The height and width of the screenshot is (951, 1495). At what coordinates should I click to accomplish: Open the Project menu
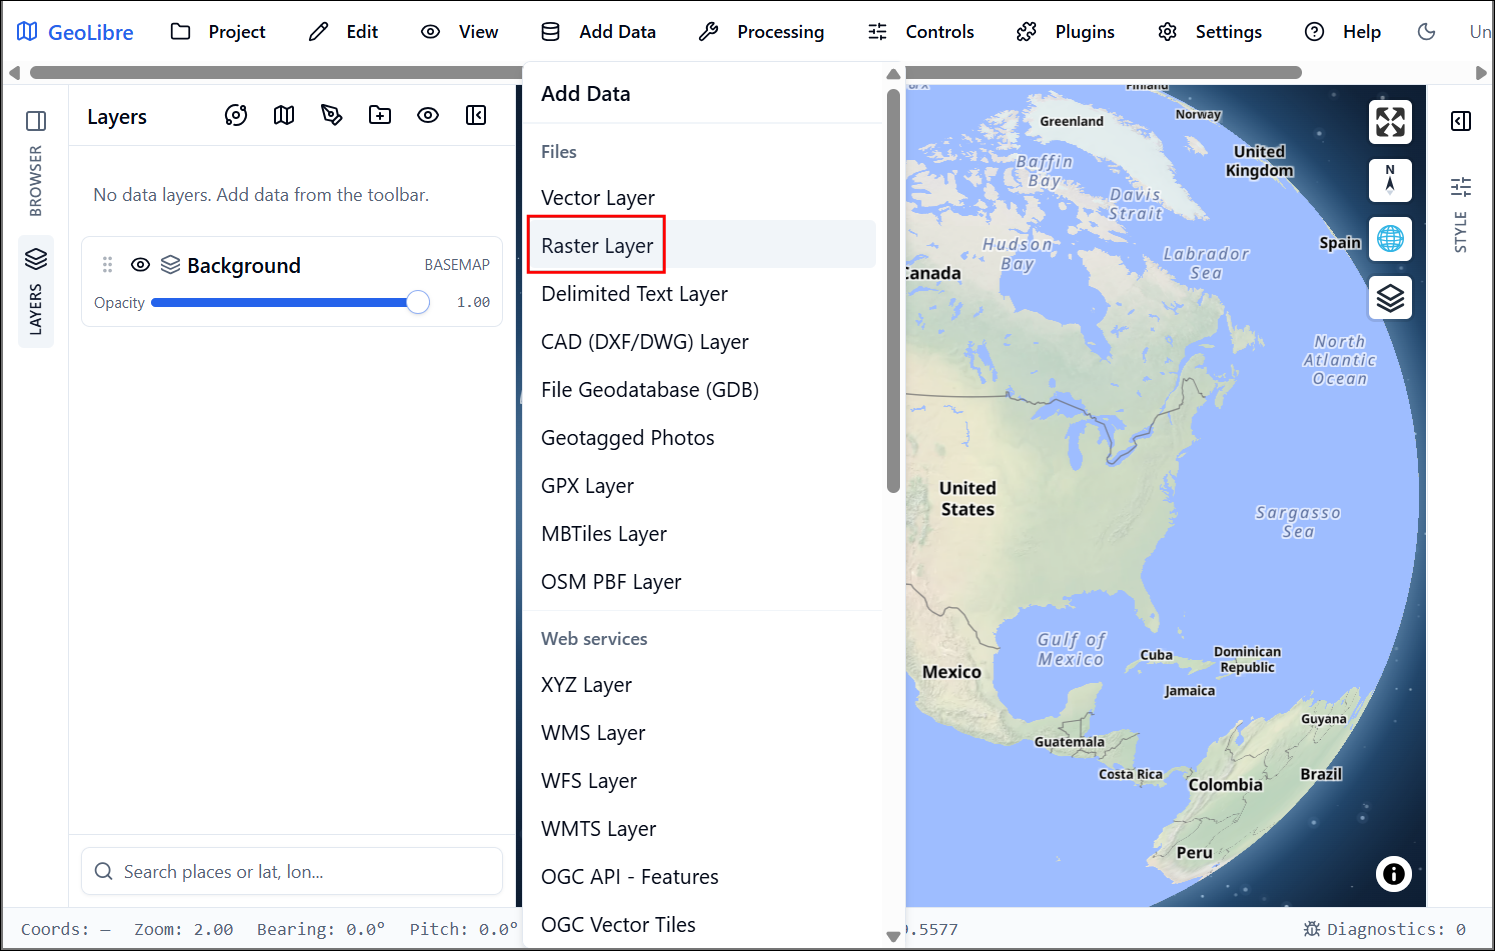coord(218,32)
